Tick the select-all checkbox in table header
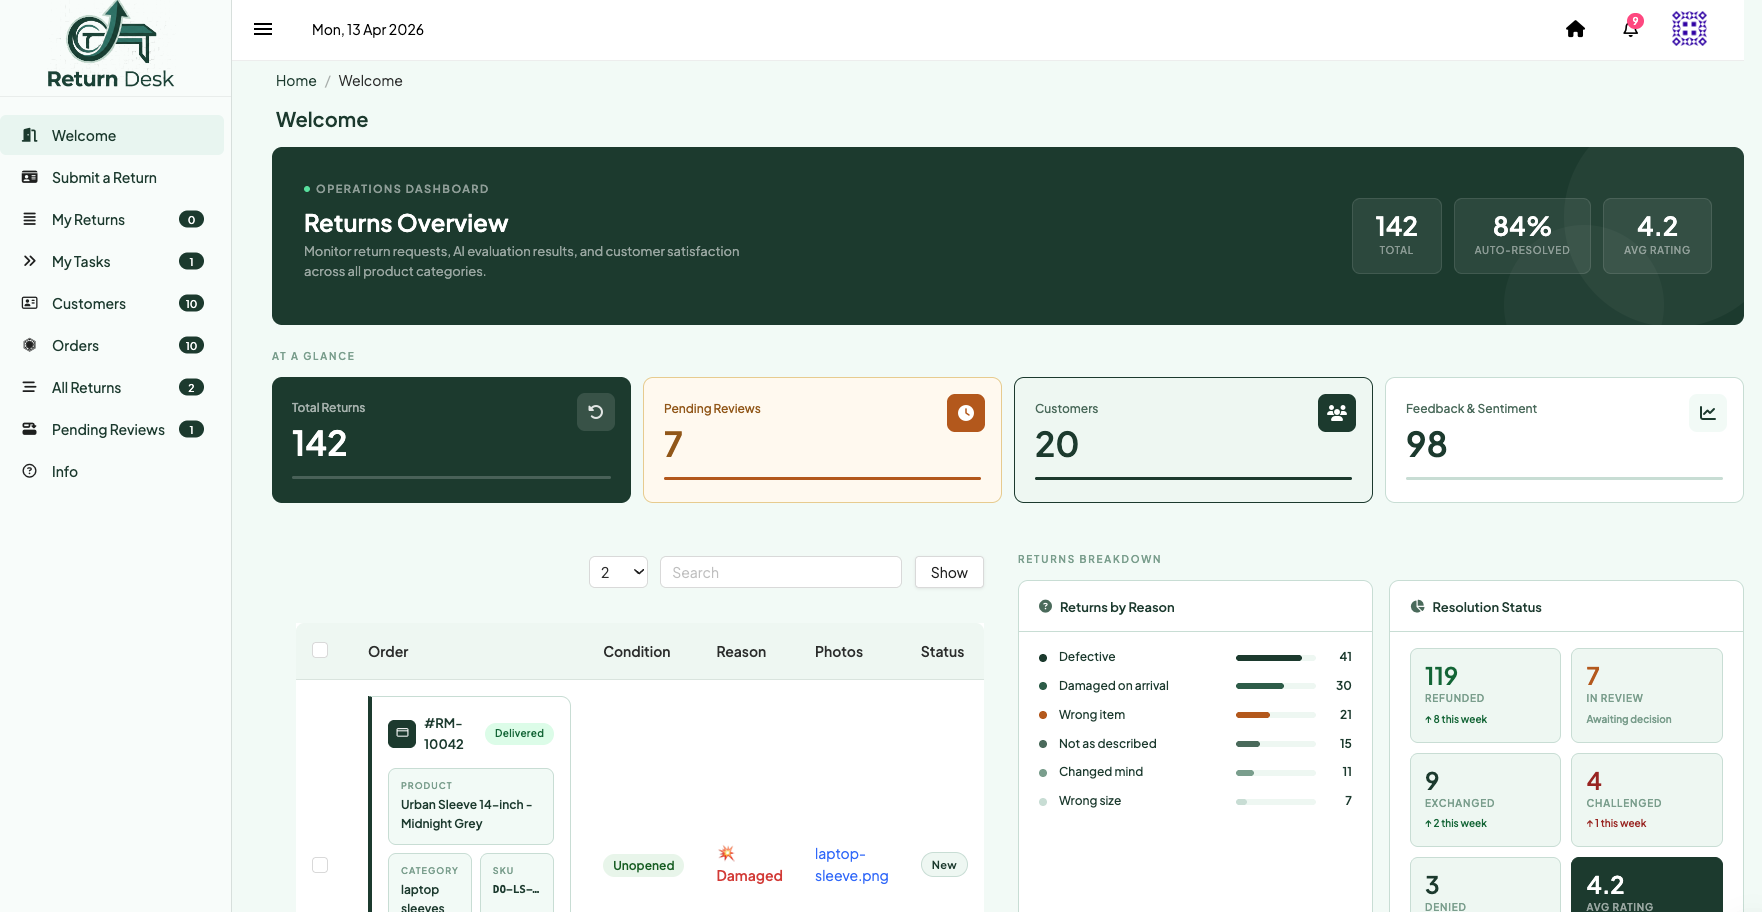 click(320, 650)
